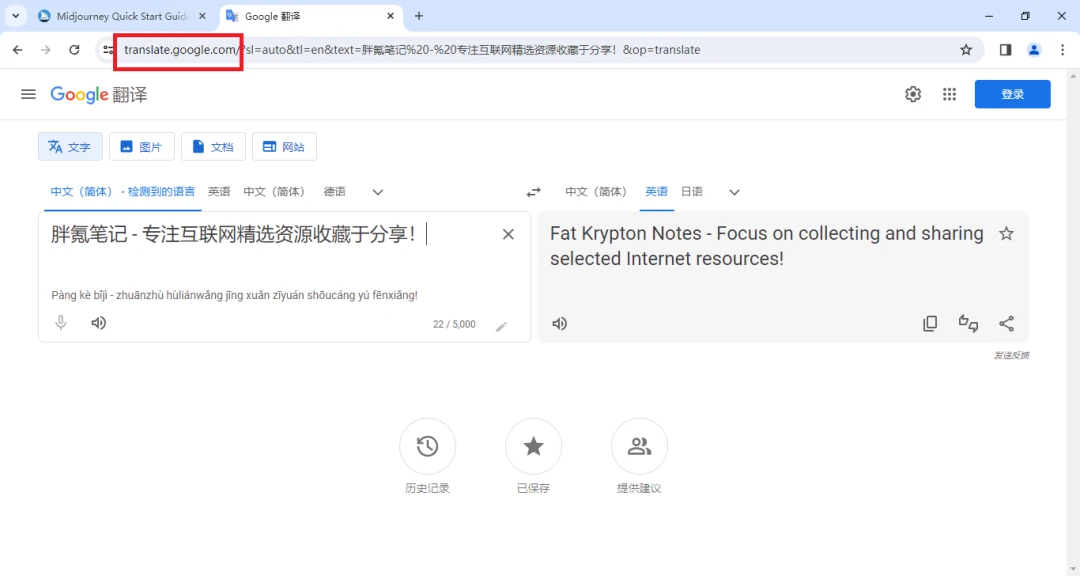Click the 发送反馈 feedback link
Screen dimensions: 1080x576
click(1011, 356)
